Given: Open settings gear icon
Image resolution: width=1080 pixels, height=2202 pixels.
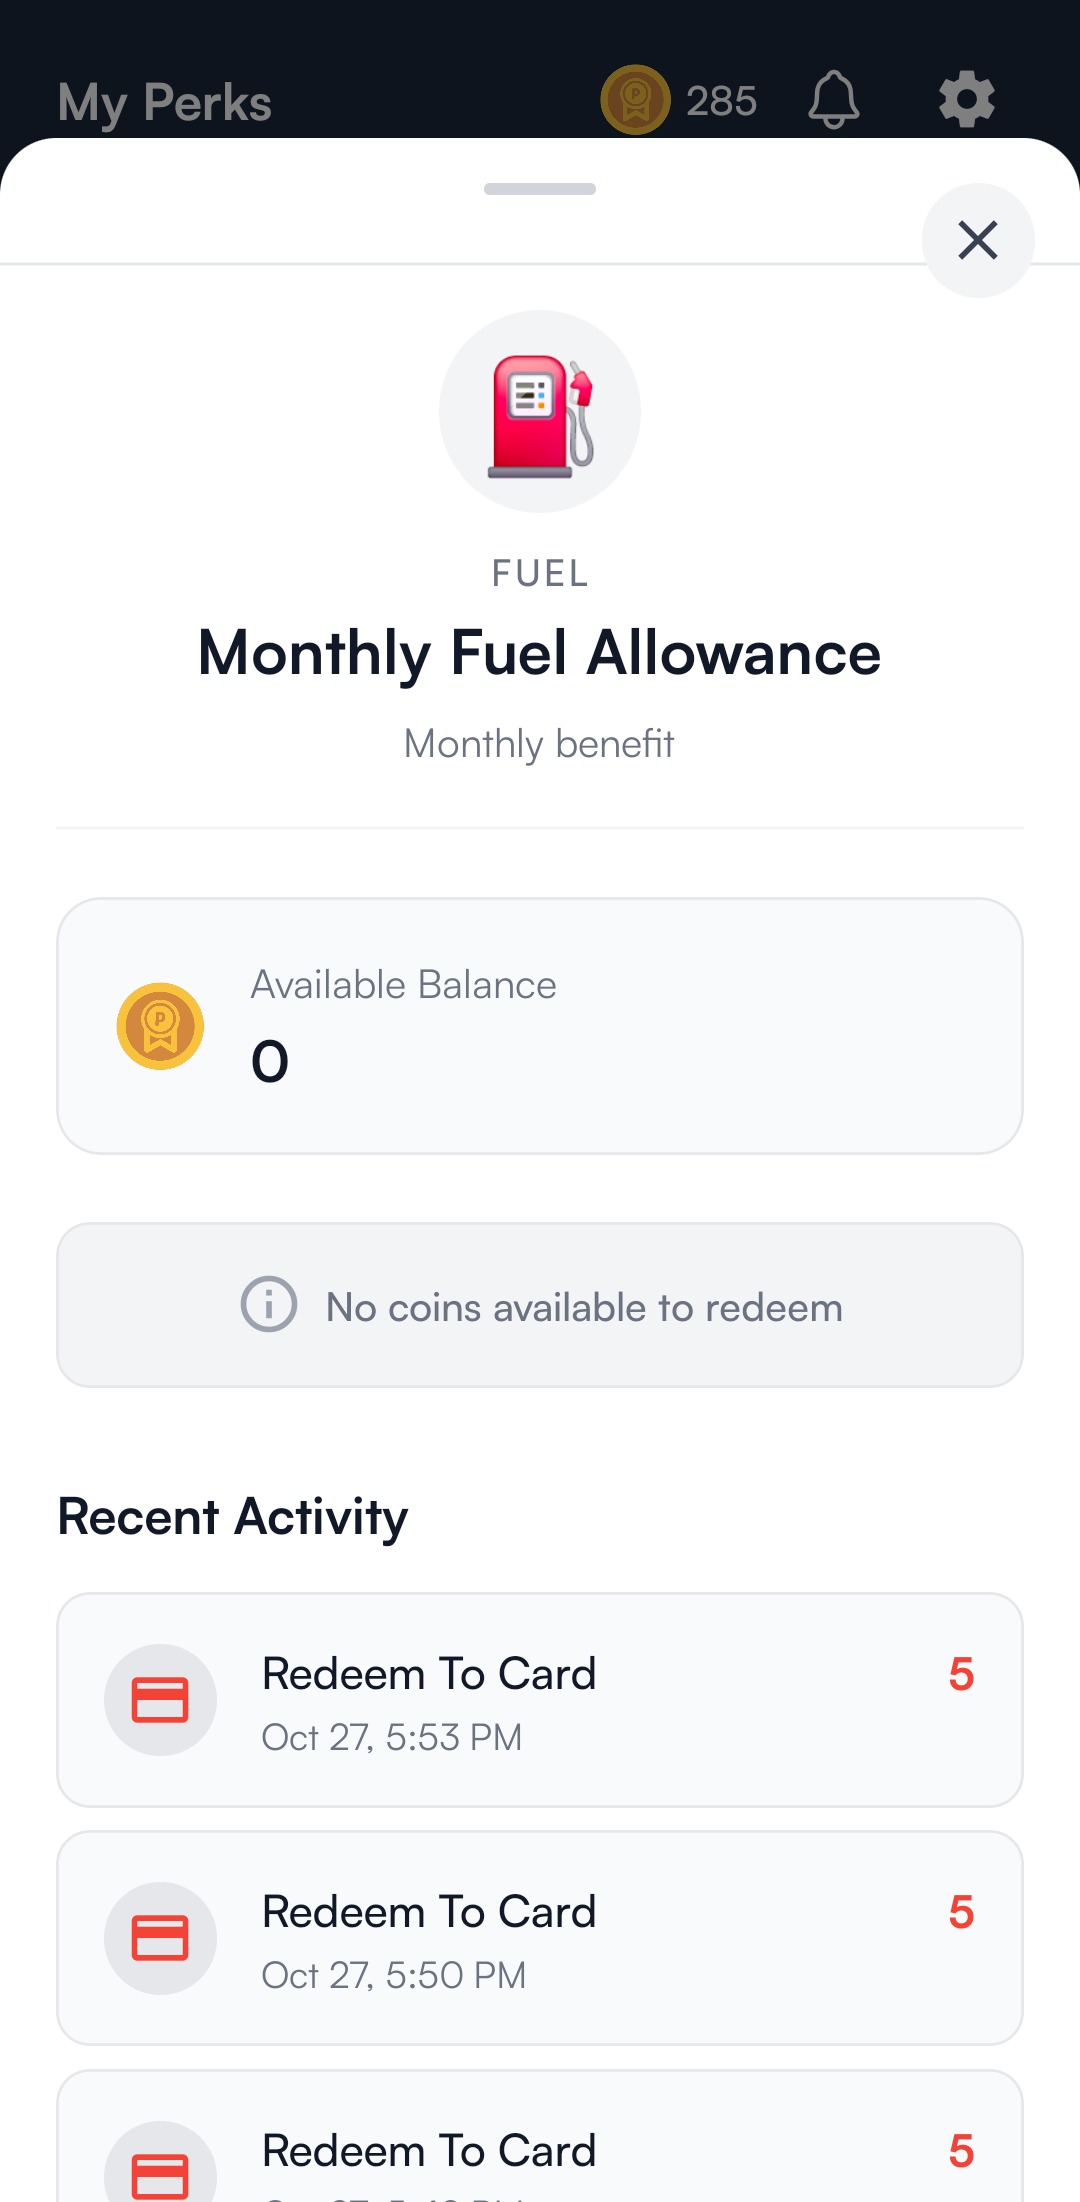Looking at the screenshot, I should (966, 100).
